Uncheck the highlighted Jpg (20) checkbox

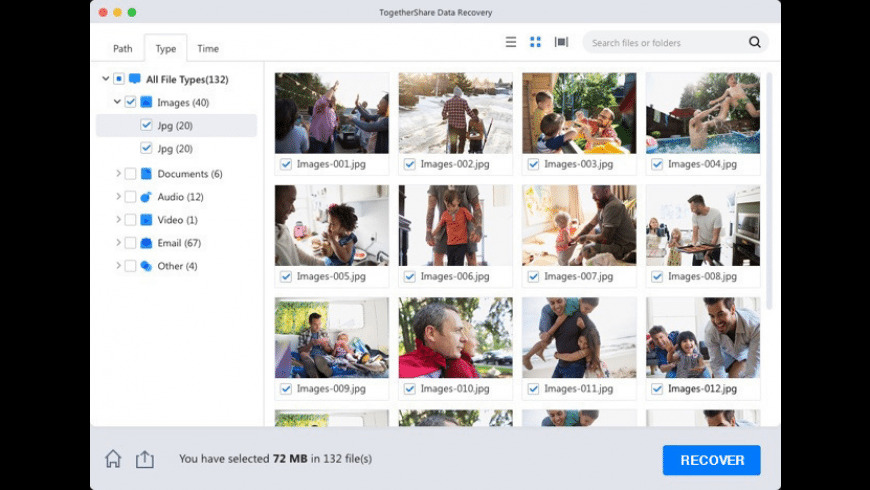click(x=146, y=125)
